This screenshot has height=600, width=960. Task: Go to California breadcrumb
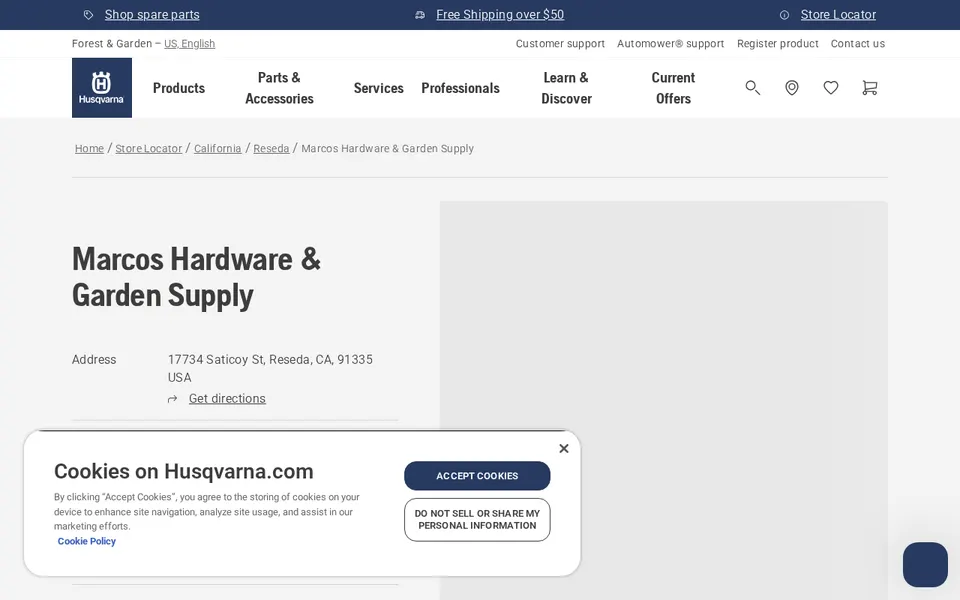pyautogui.click(x=217, y=149)
